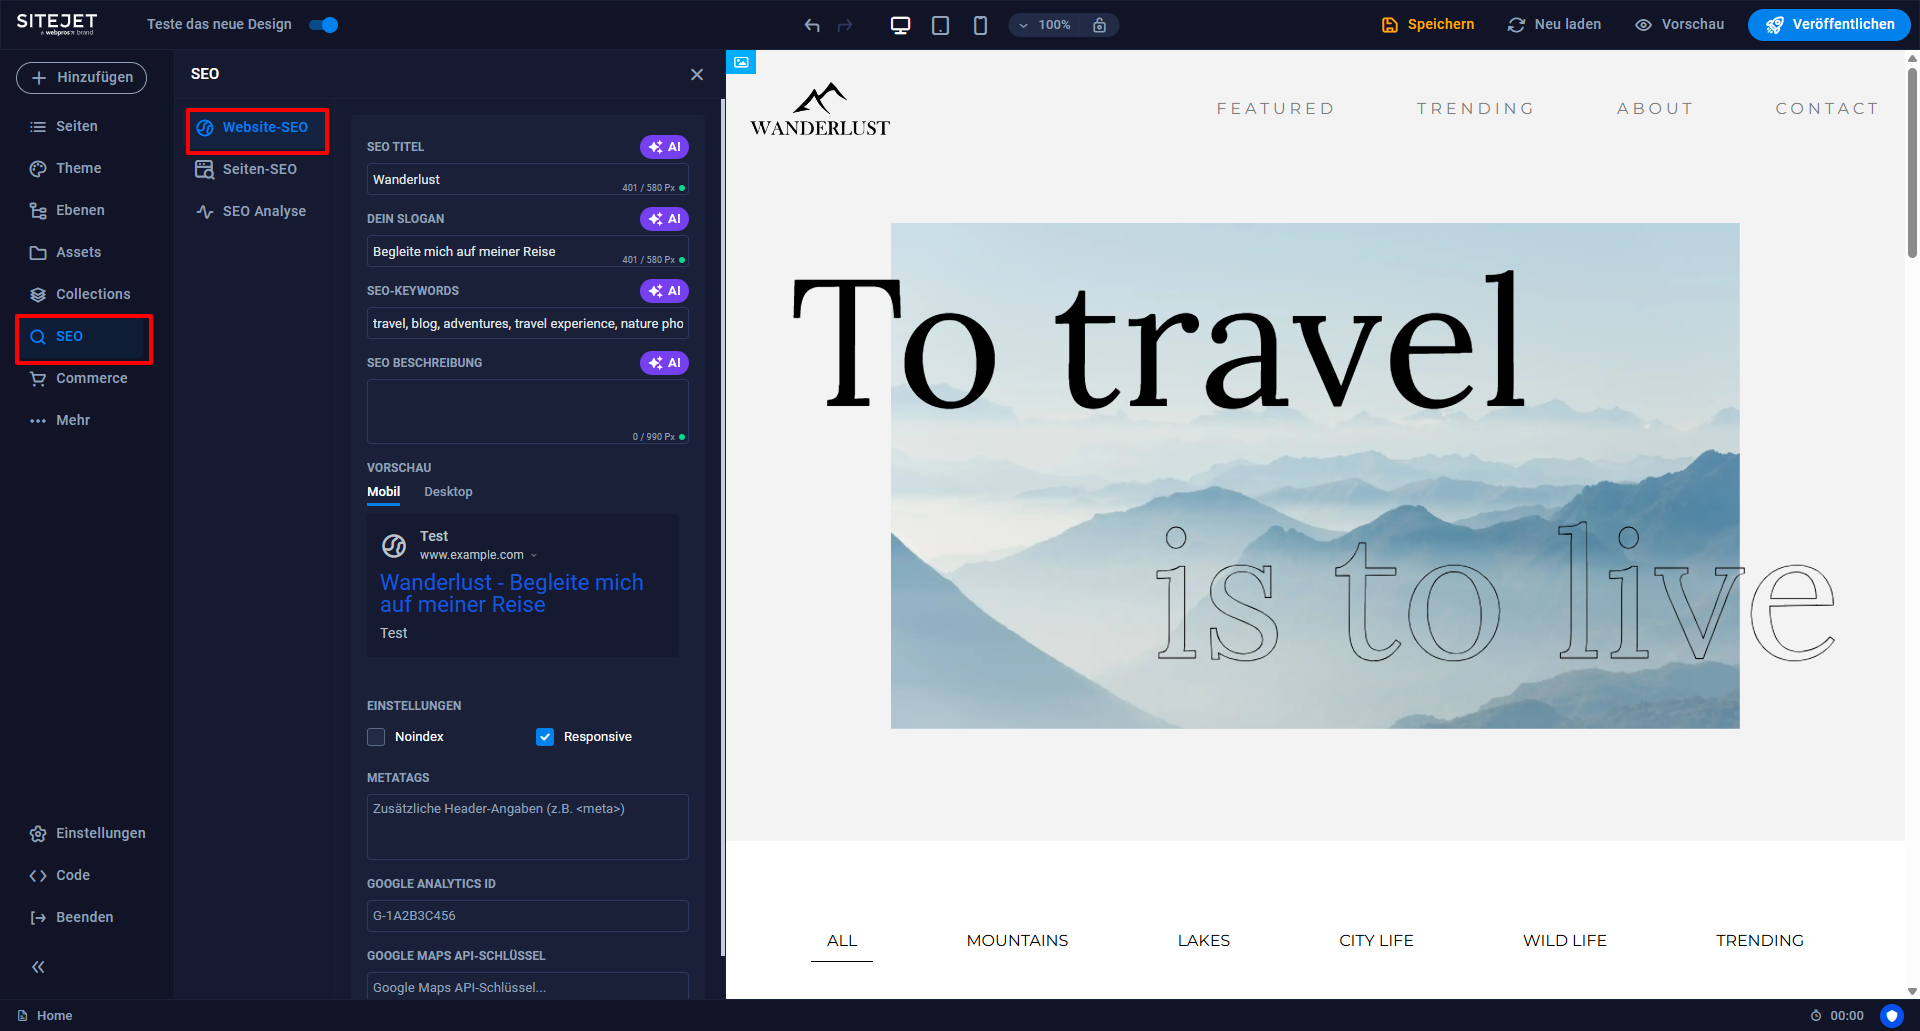Switch to mobile phone view
Viewport: 1920px width, 1031px height.
980,25
